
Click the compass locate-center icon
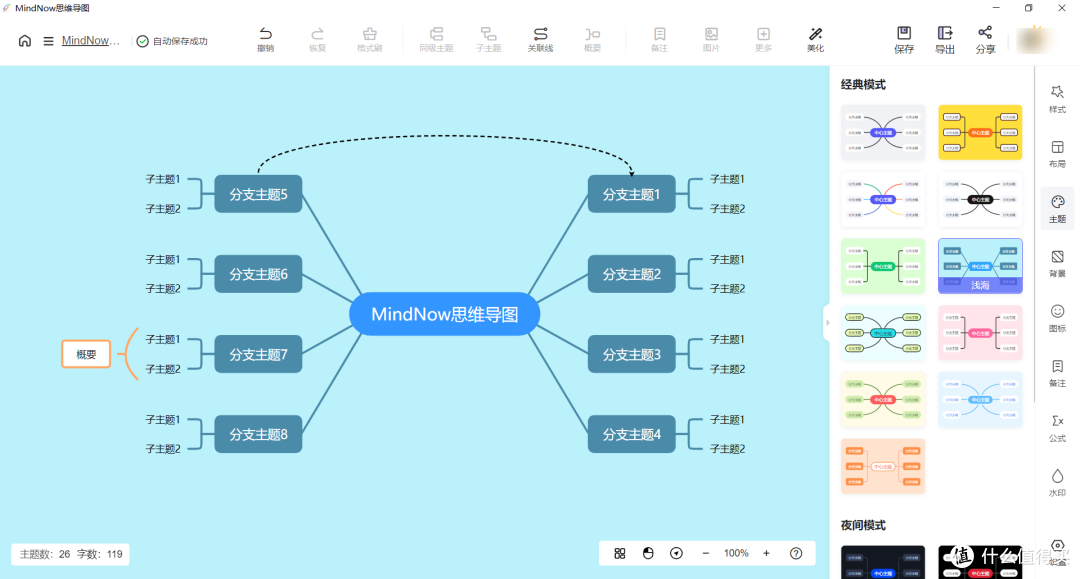[x=676, y=554]
